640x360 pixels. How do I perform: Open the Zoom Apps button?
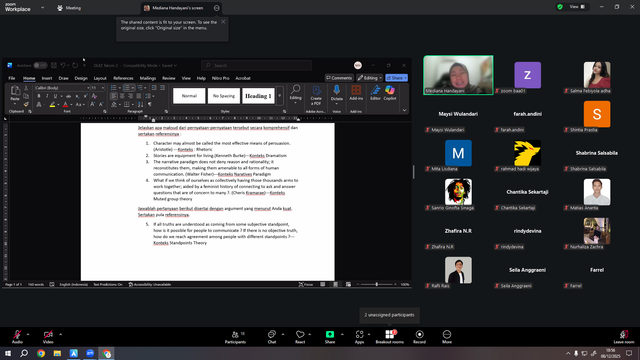click(359, 337)
